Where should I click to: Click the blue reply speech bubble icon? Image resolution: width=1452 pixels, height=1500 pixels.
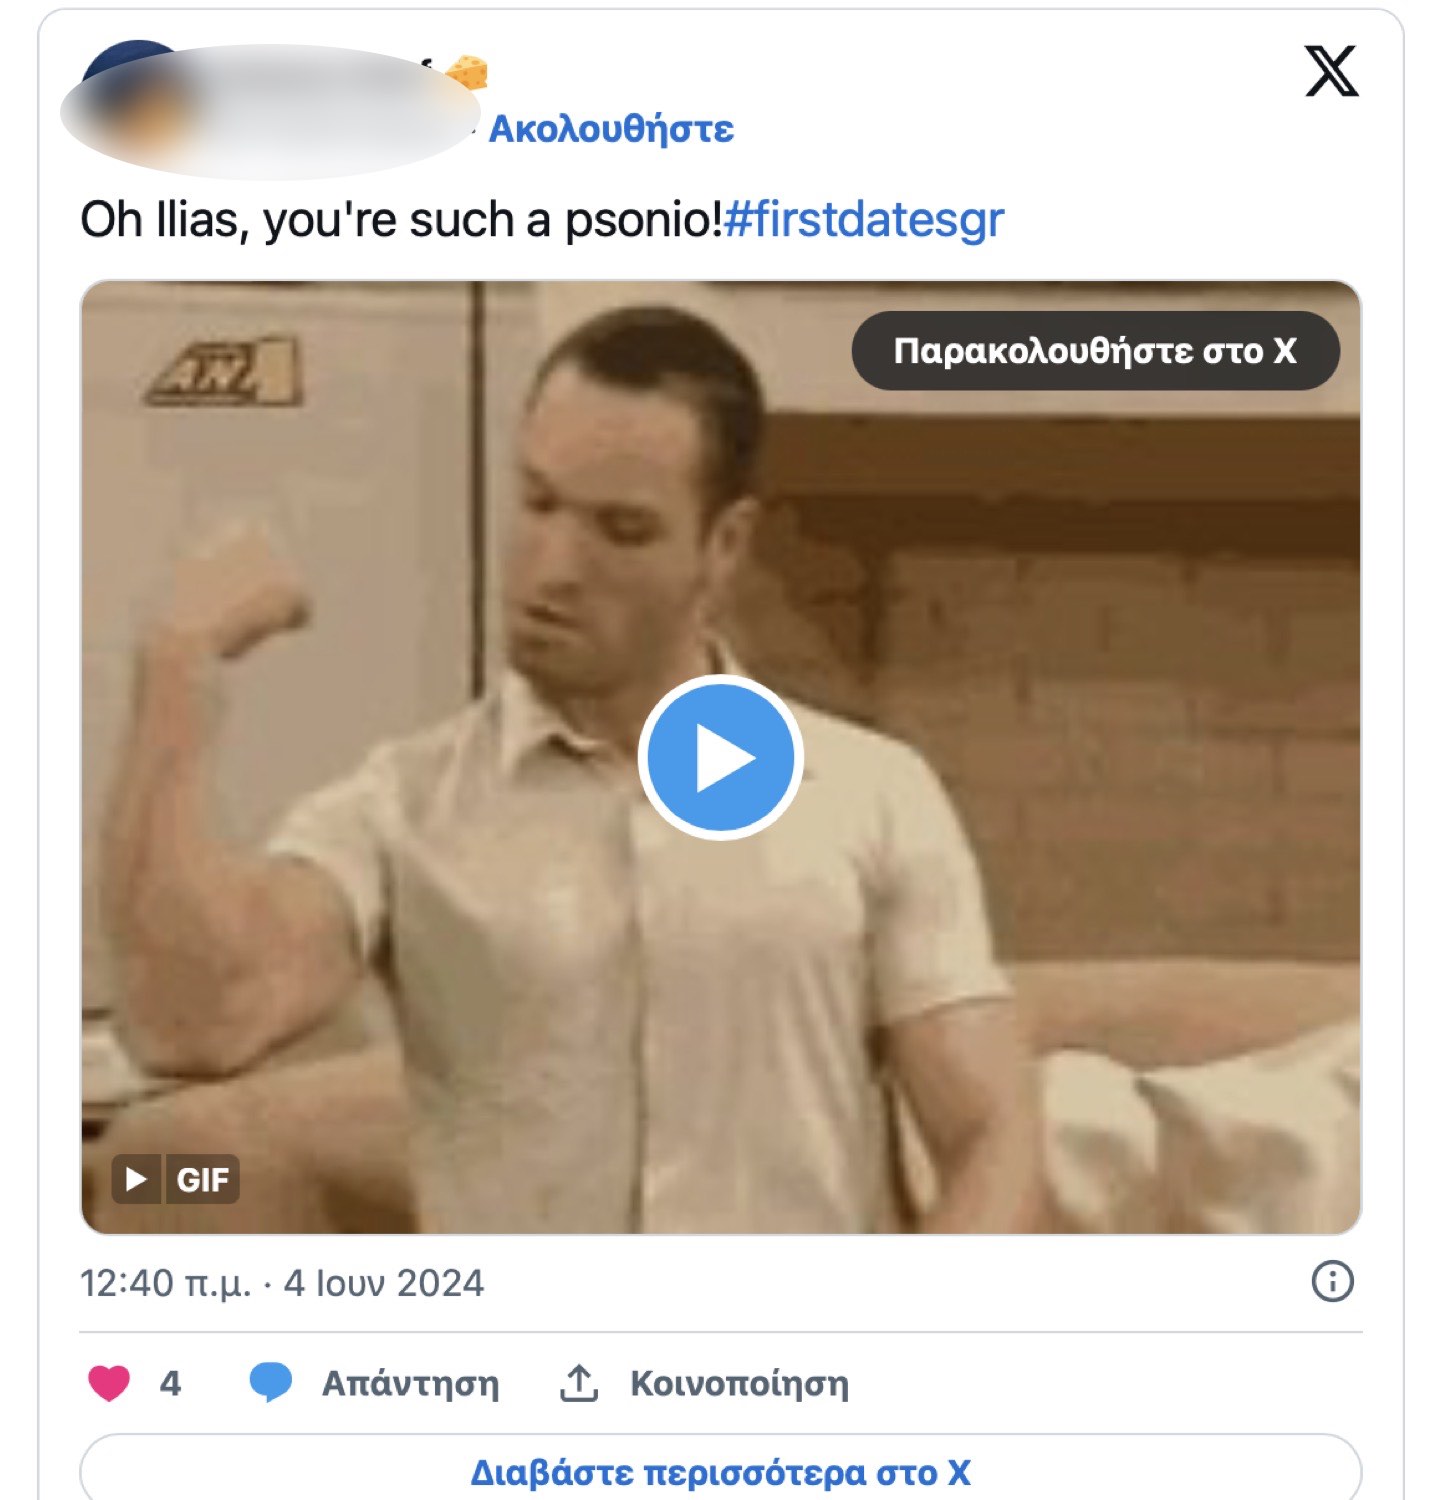pyautogui.click(x=270, y=1382)
